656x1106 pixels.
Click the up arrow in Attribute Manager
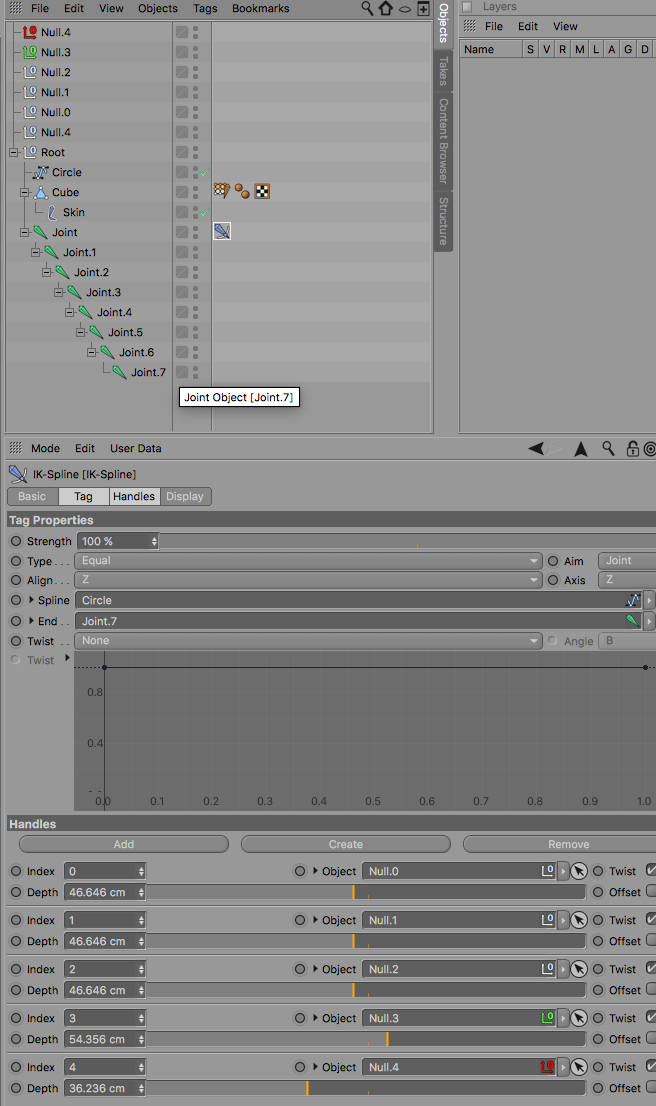[x=581, y=449]
